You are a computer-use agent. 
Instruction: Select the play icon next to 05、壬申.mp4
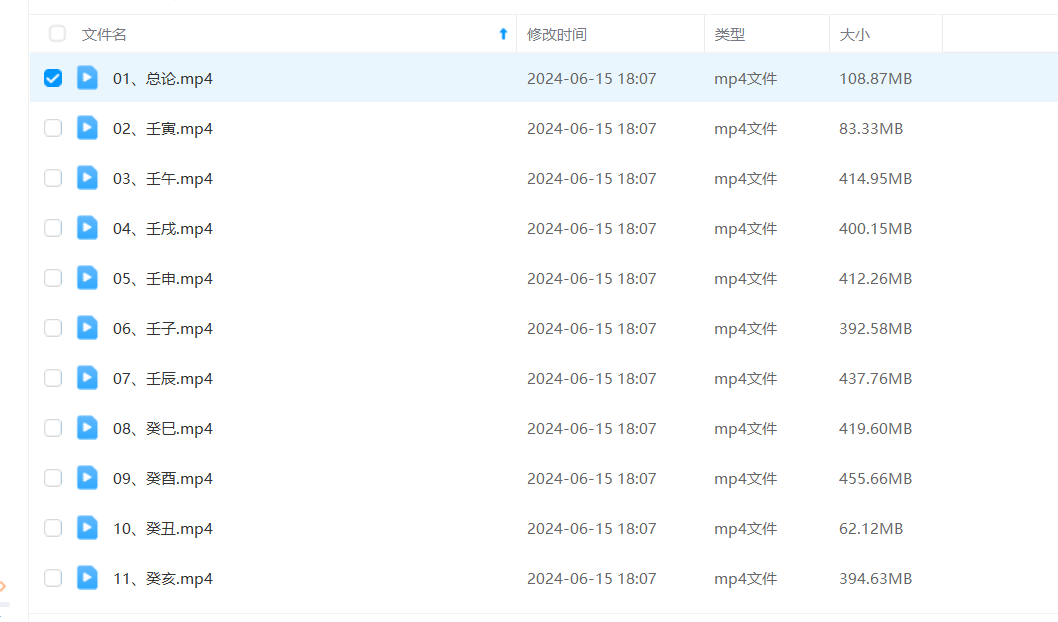point(88,278)
